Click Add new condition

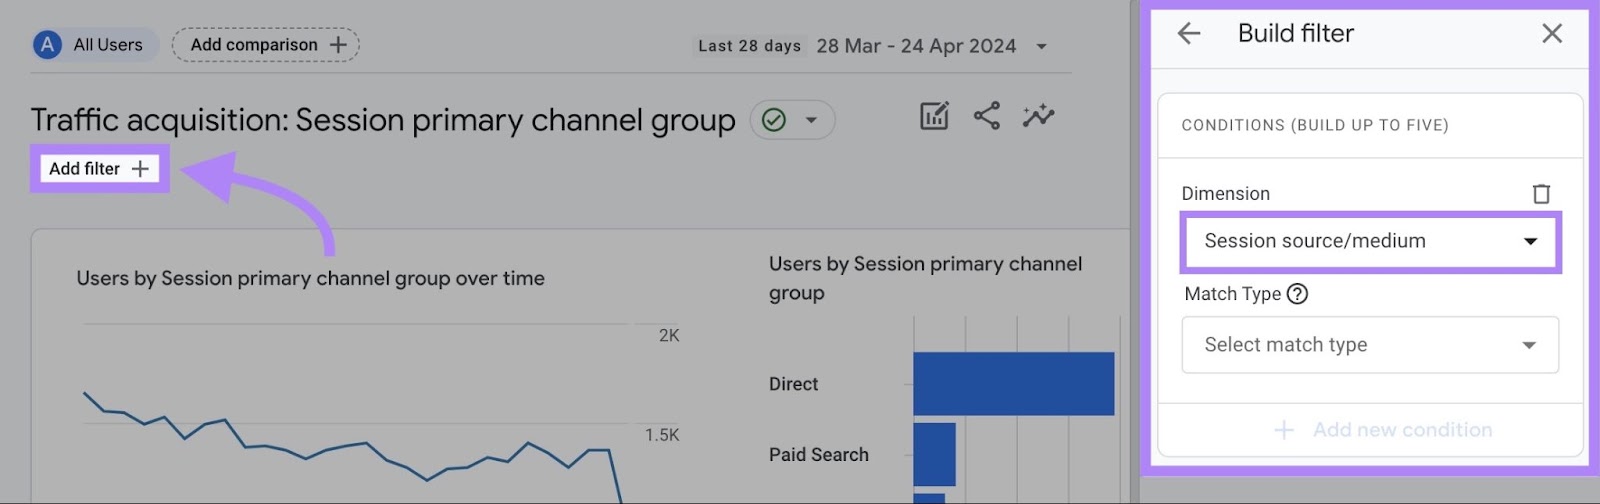click(1383, 430)
